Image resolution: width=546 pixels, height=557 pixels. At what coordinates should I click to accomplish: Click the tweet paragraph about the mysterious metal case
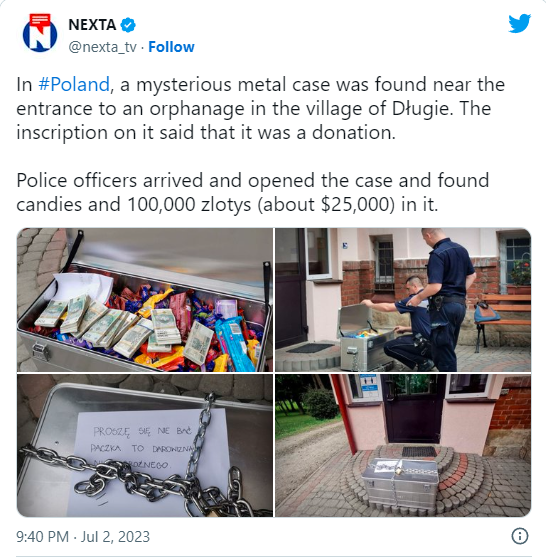[260, 108]
